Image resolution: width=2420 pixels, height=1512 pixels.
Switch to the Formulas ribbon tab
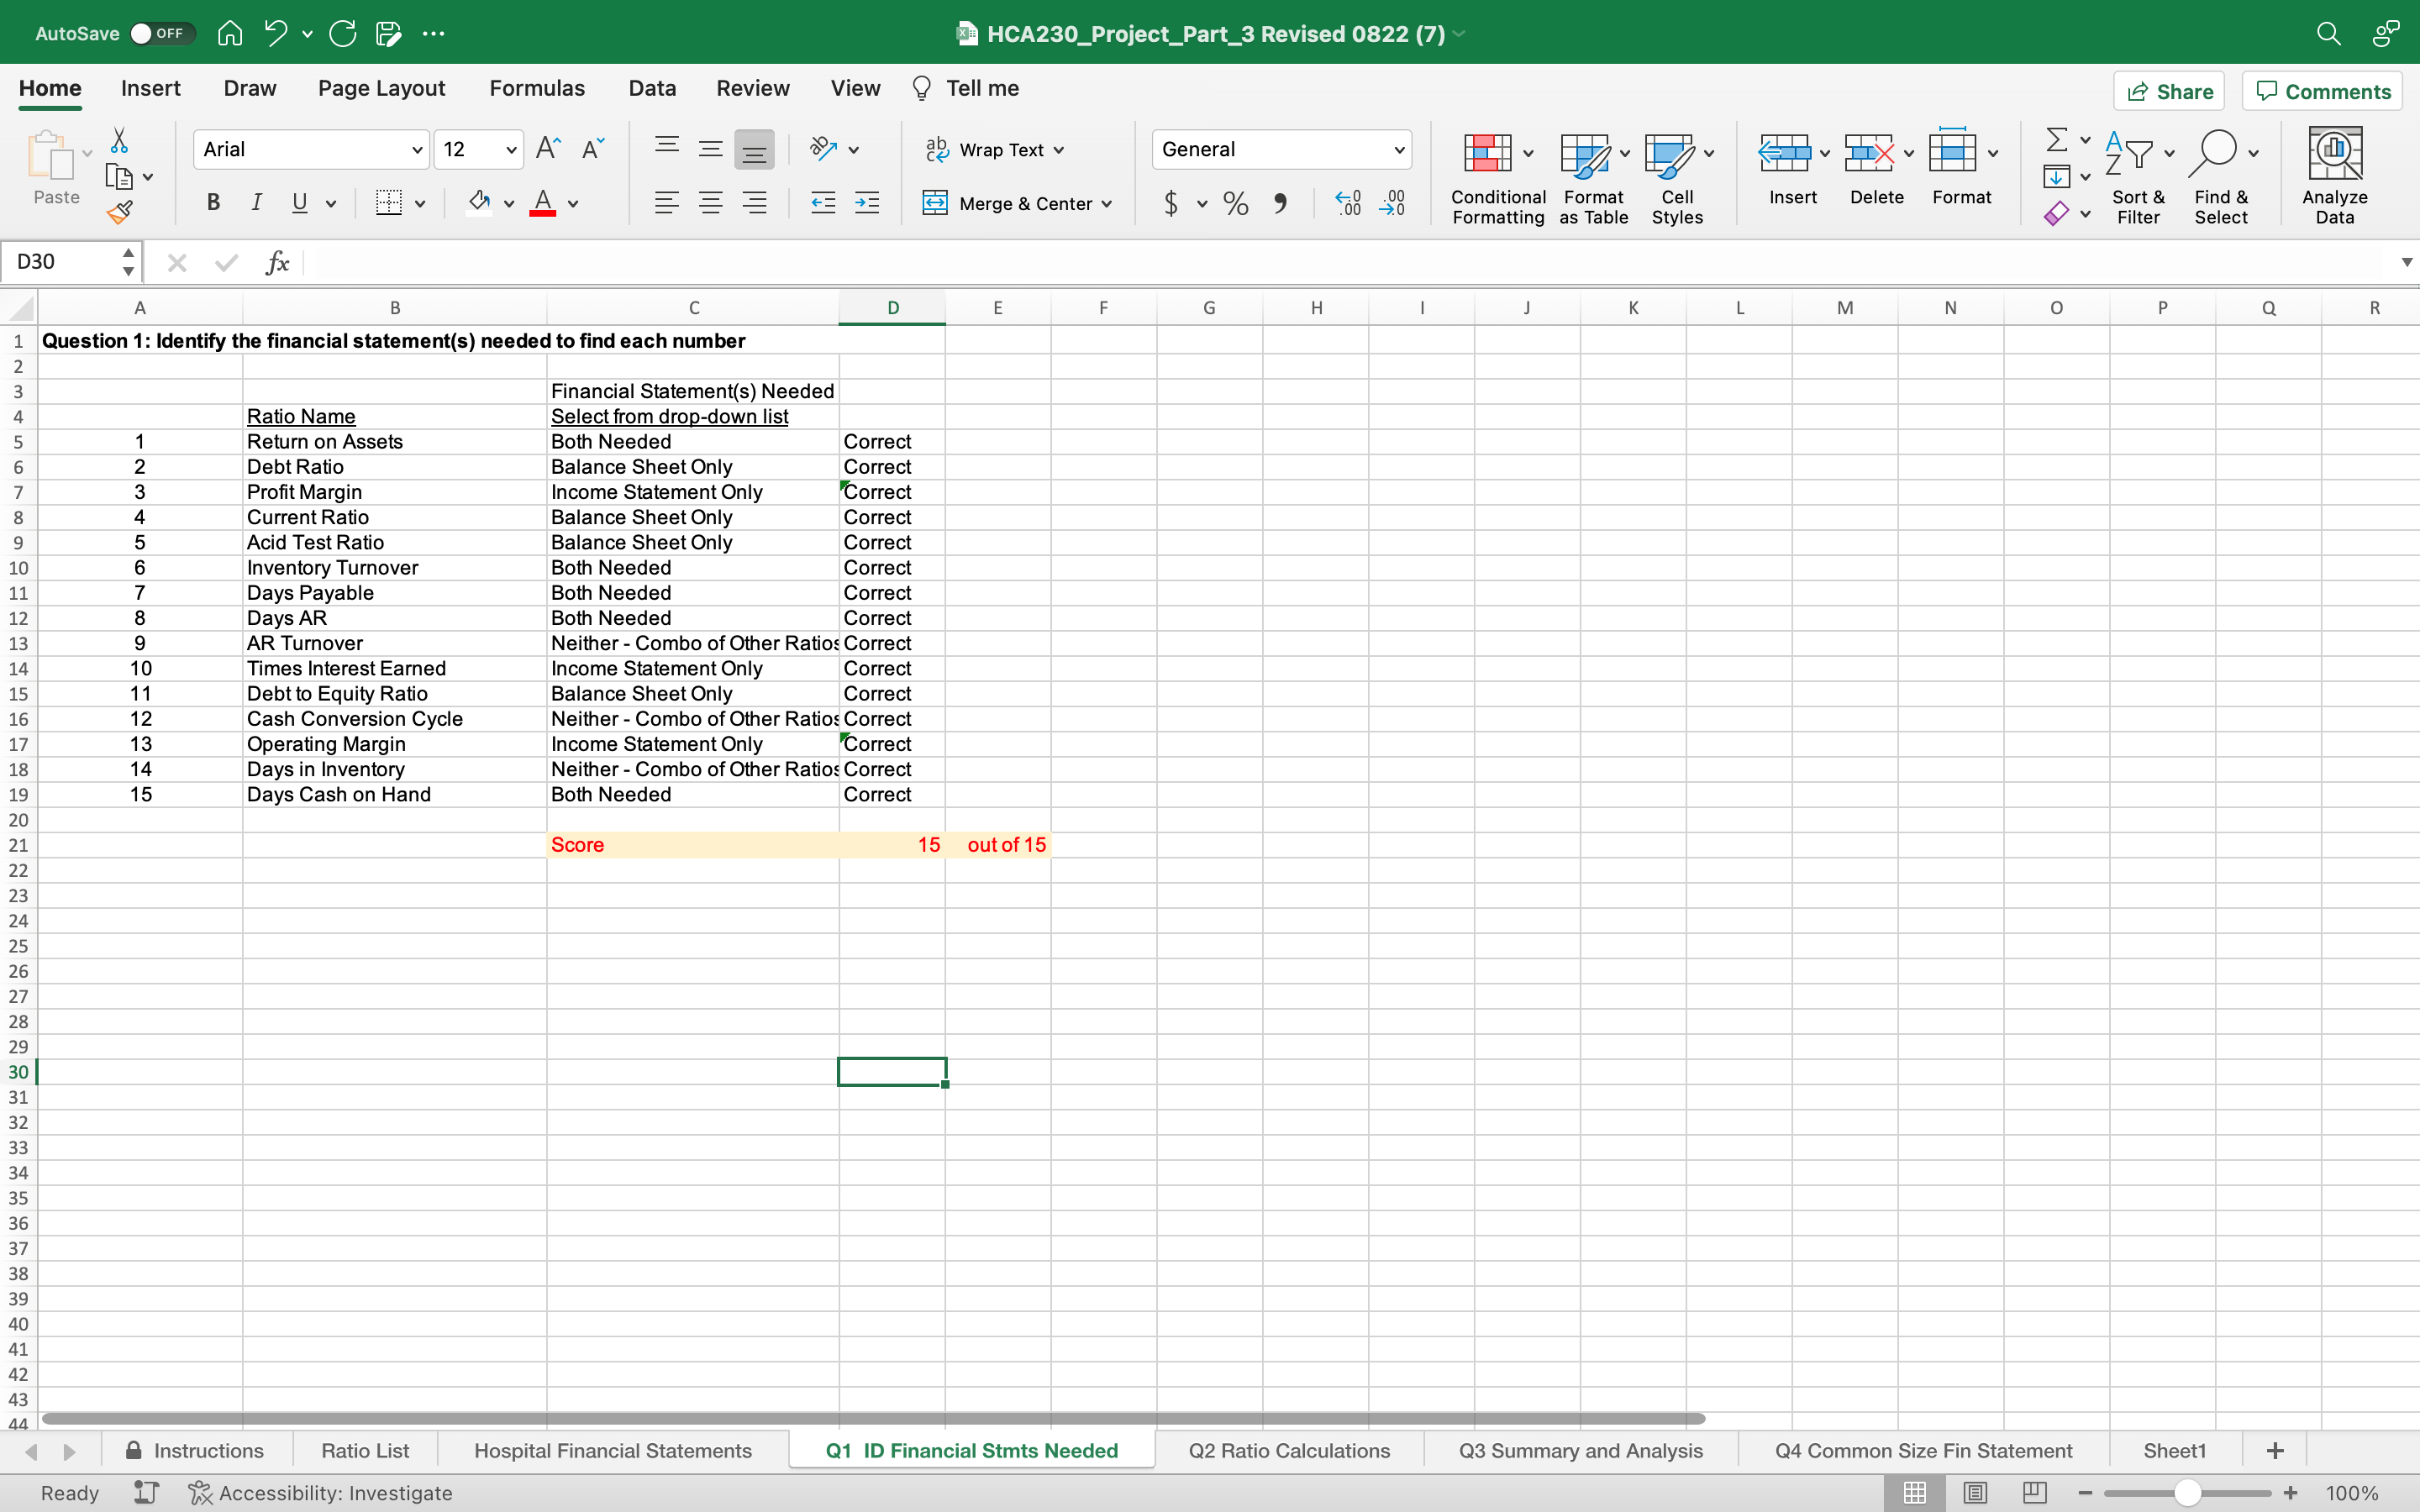point(536,88)
